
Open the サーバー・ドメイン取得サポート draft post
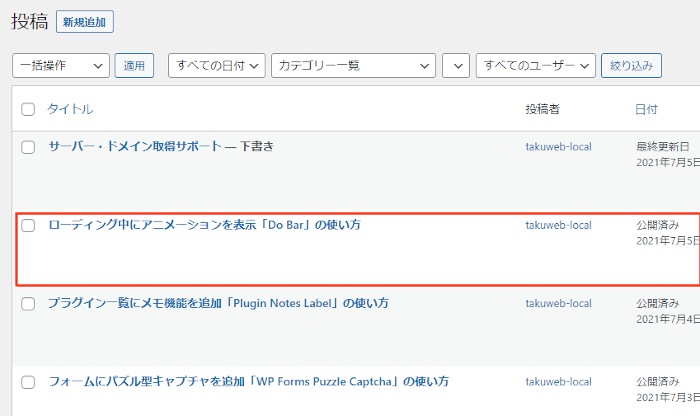click(135, 146)
